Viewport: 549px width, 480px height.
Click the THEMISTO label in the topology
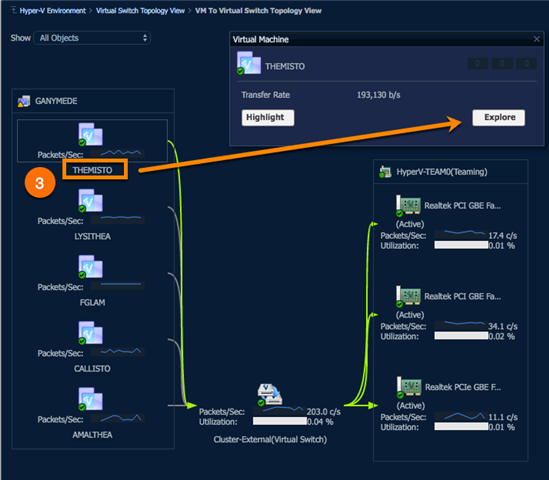(x=92, y=170)
